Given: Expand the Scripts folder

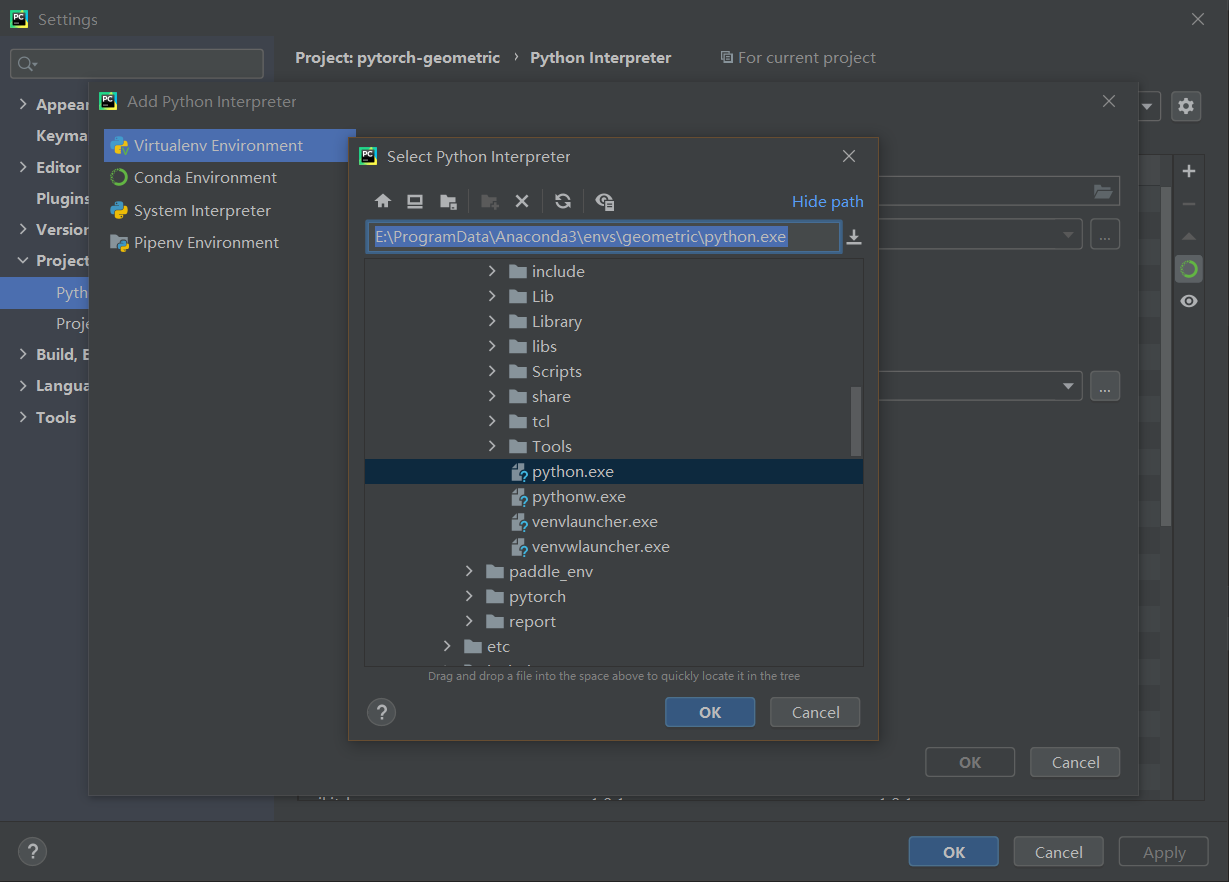Looking at the screenshot, I should [x=491, y=371].
